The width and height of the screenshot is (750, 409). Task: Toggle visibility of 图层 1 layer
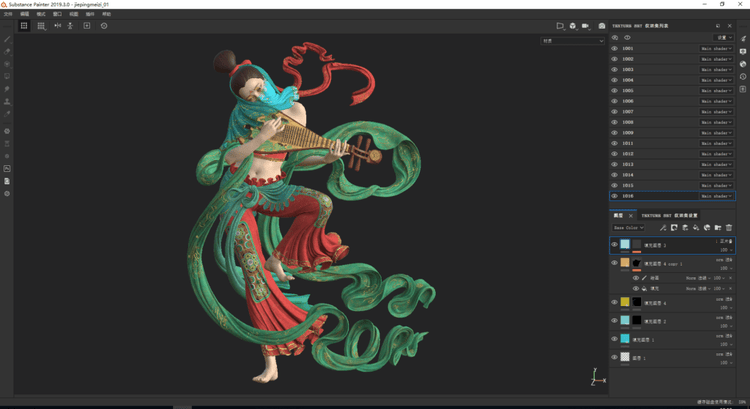tap(615, 357)
